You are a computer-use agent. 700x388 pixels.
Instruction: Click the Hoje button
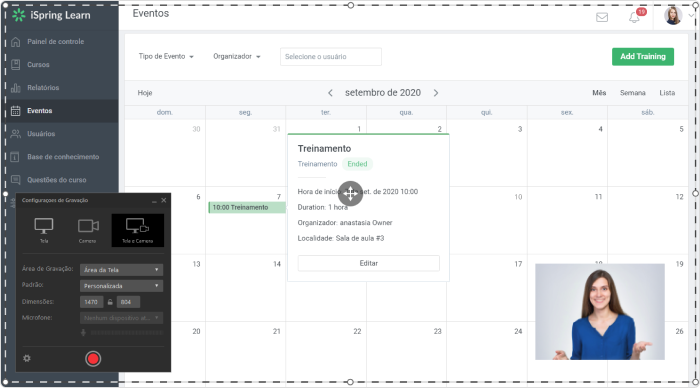[145, 93]
